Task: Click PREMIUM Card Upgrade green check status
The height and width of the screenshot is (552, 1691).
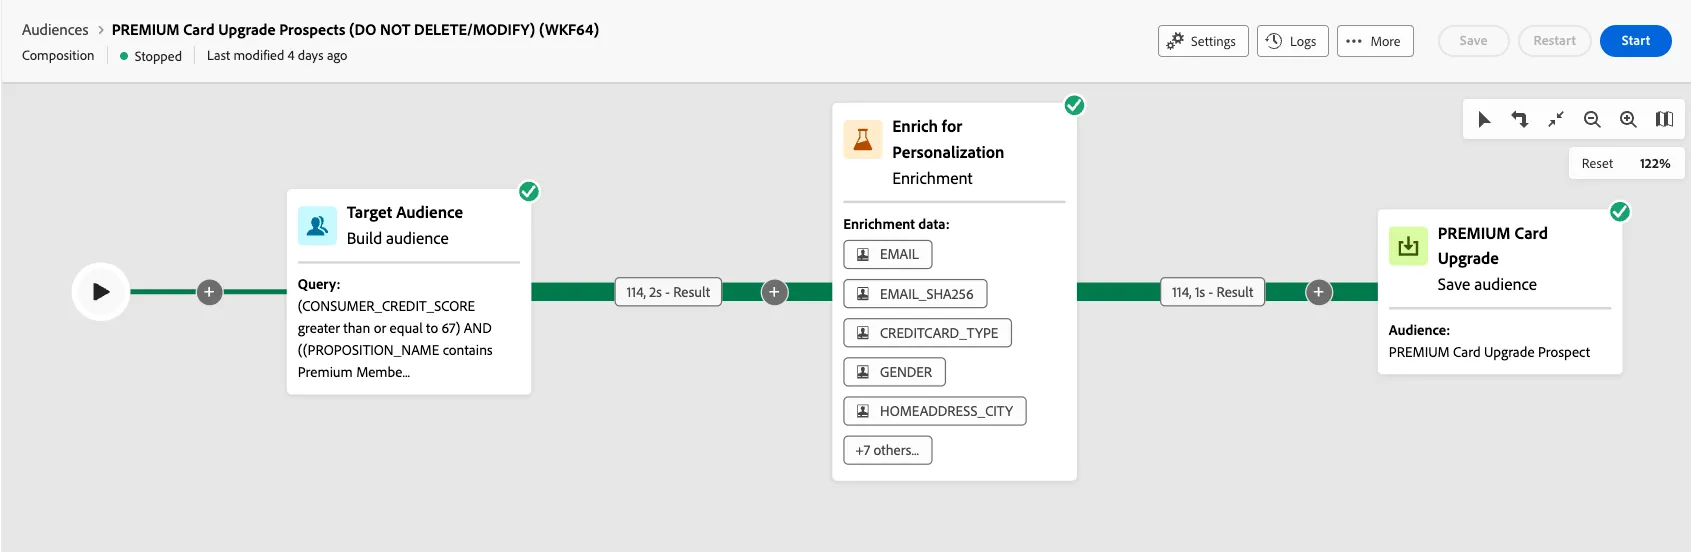Action: pyautogui.click(x=1620, y=212)
